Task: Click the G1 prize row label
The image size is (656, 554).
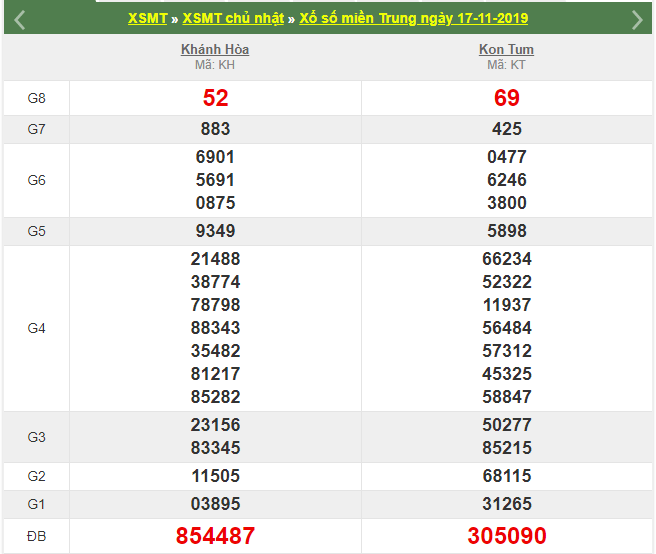Action: 36,504
